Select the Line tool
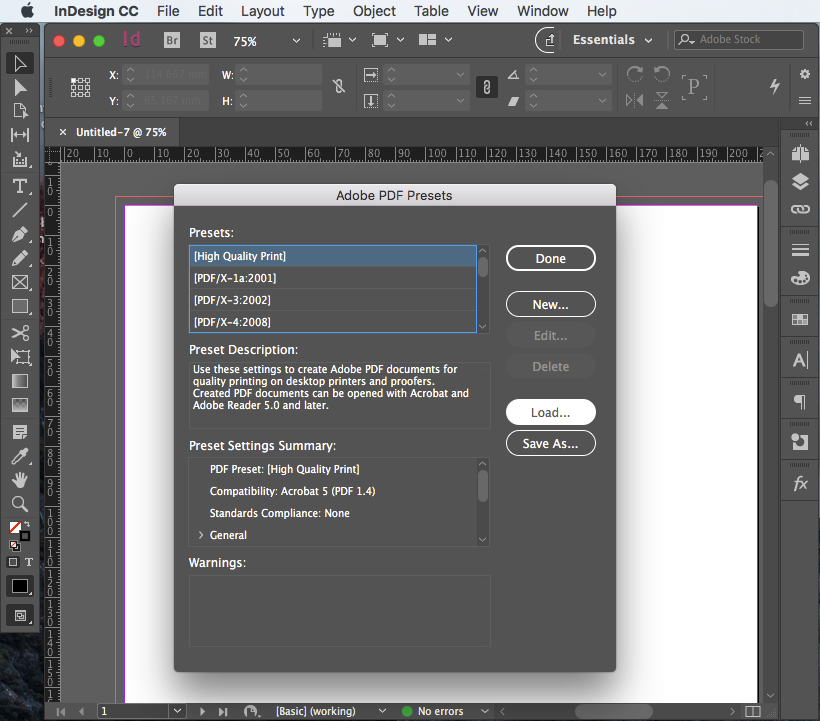The width and height of the screenshot is (820, 721). tap(20, 210)
